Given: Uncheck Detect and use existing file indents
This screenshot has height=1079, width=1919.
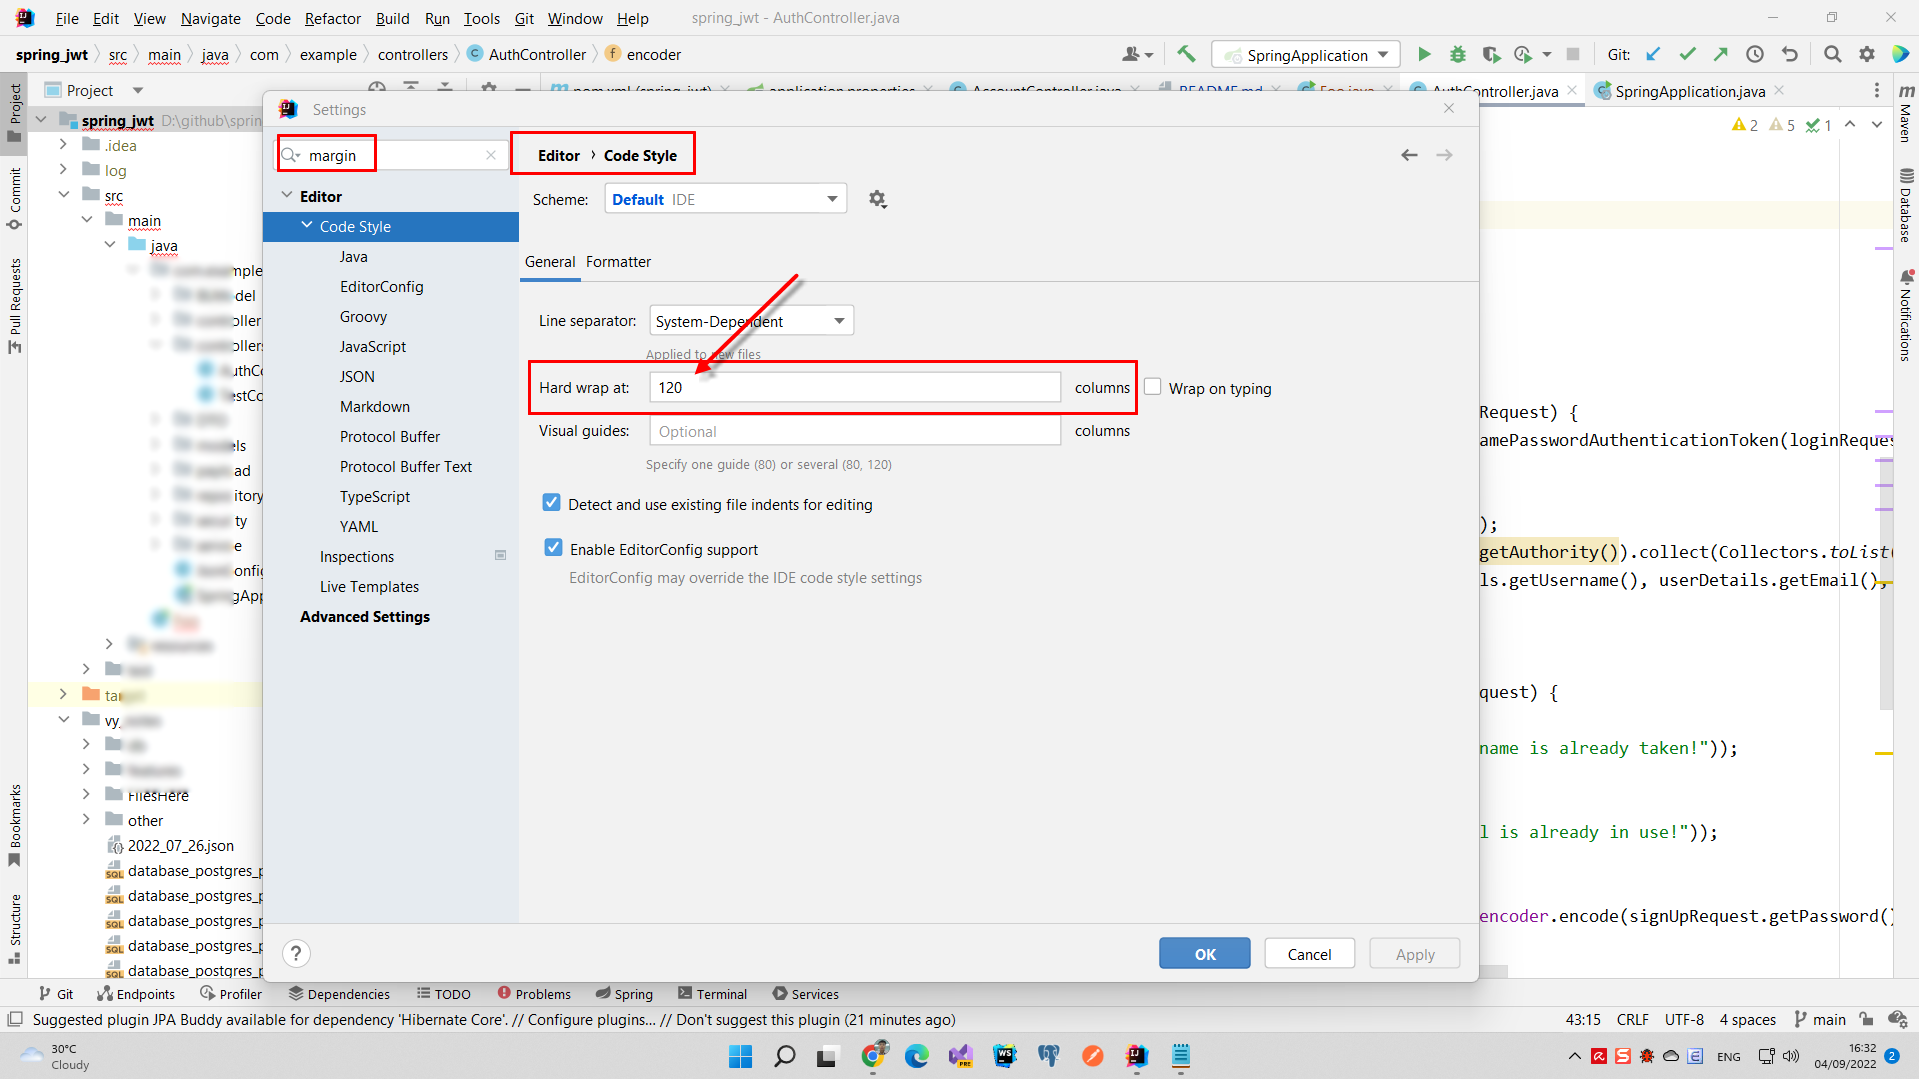Looking at the screenshot, I should click(551, 503).
